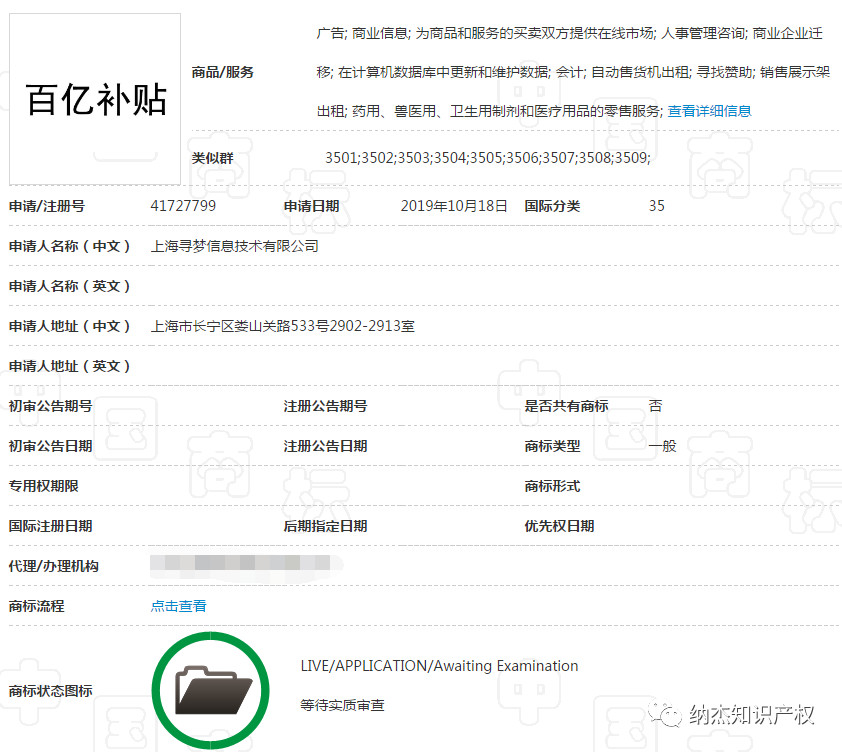
Task: Click LIVE/APPLICATION/Awaiting Examination status text
Action: click(439, 666)
